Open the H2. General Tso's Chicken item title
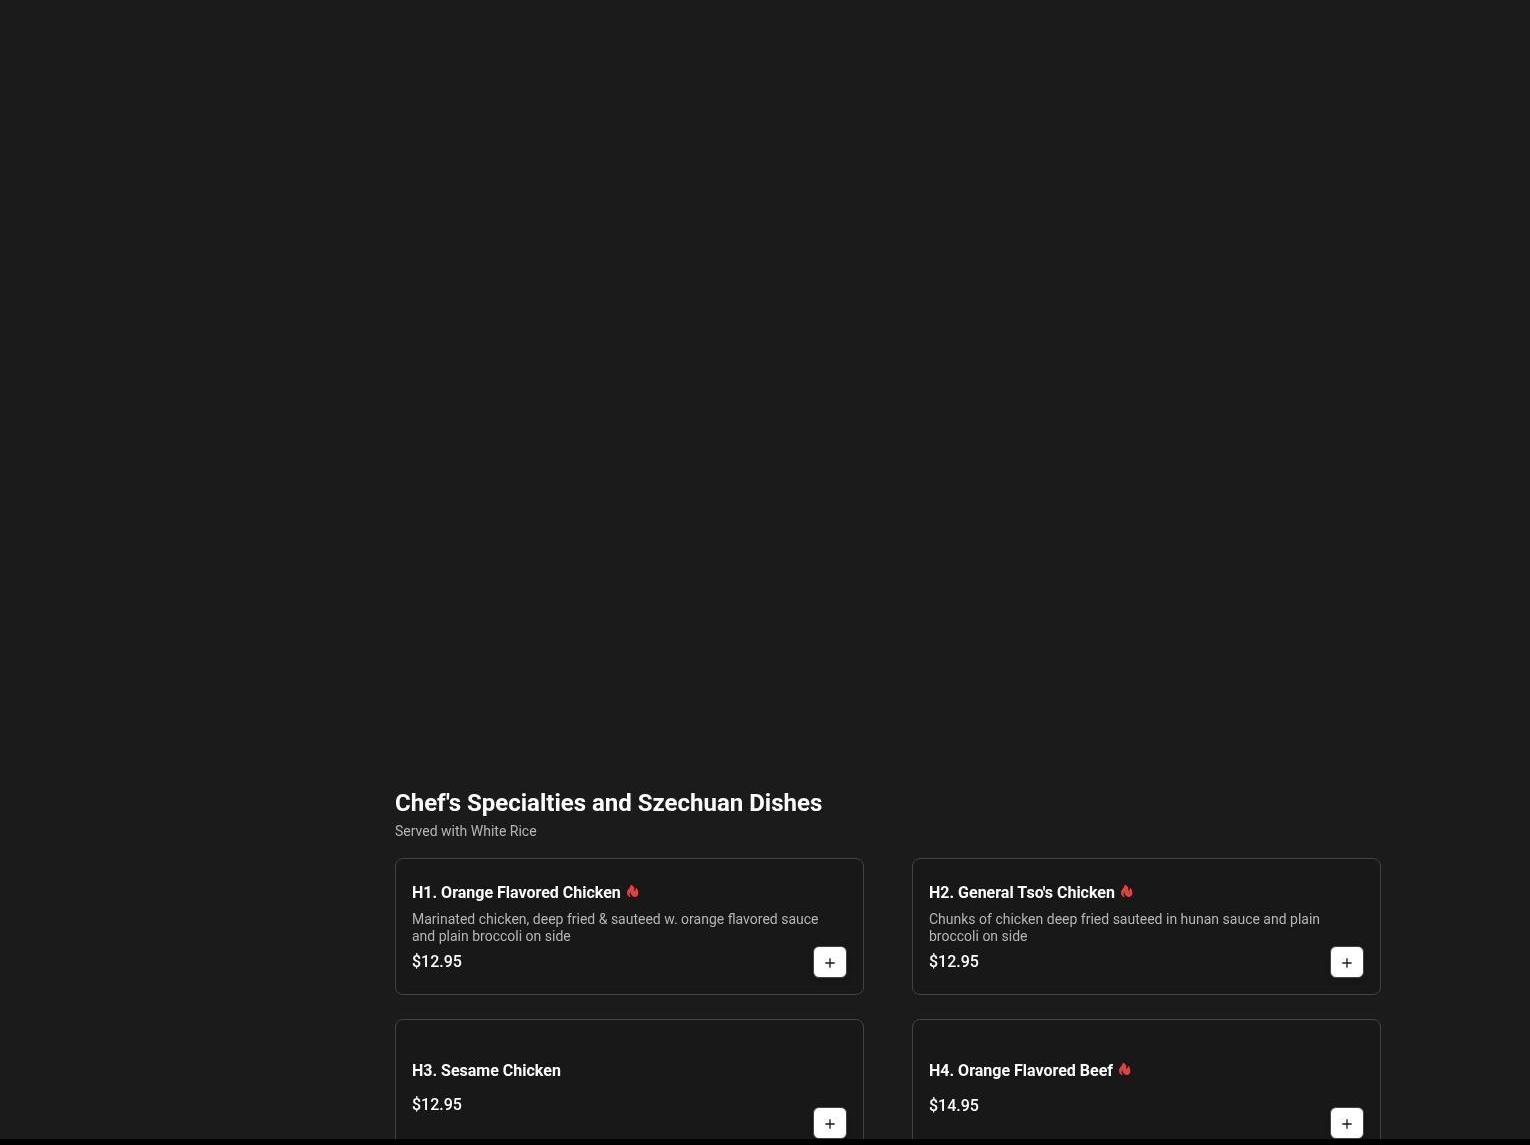This screenshot has height=1145, width=1530. pos(1021,892)
